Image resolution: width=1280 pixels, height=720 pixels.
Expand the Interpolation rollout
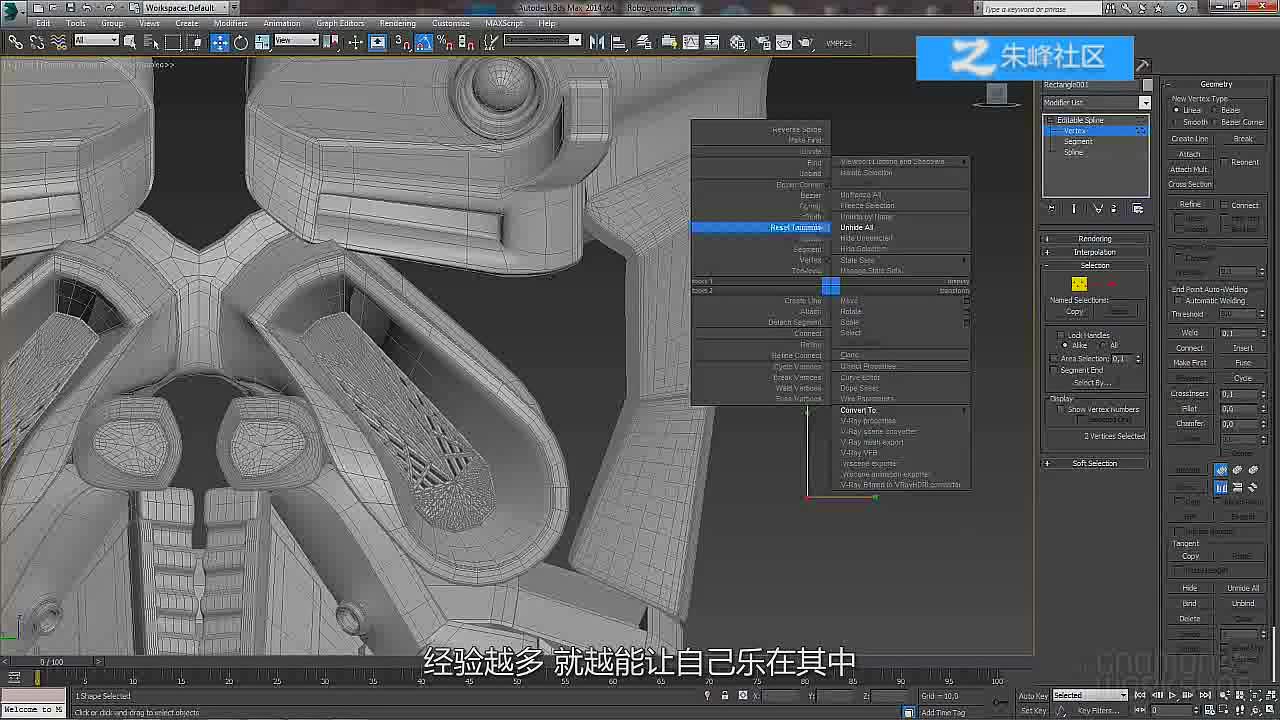pyautogui.click(x=1094, y=252)
